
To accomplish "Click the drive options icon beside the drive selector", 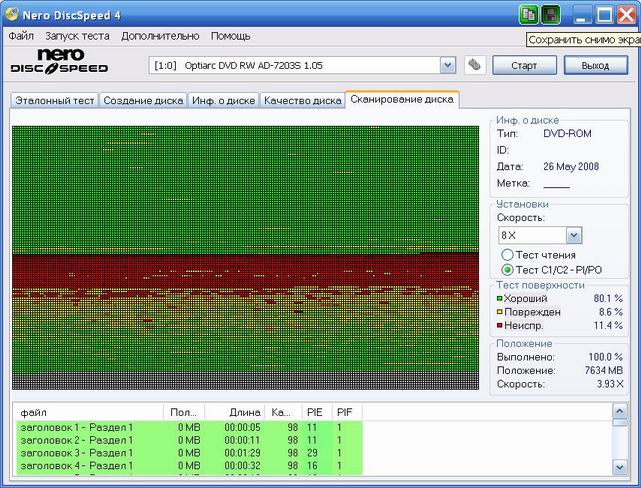I will click(475, 65).
